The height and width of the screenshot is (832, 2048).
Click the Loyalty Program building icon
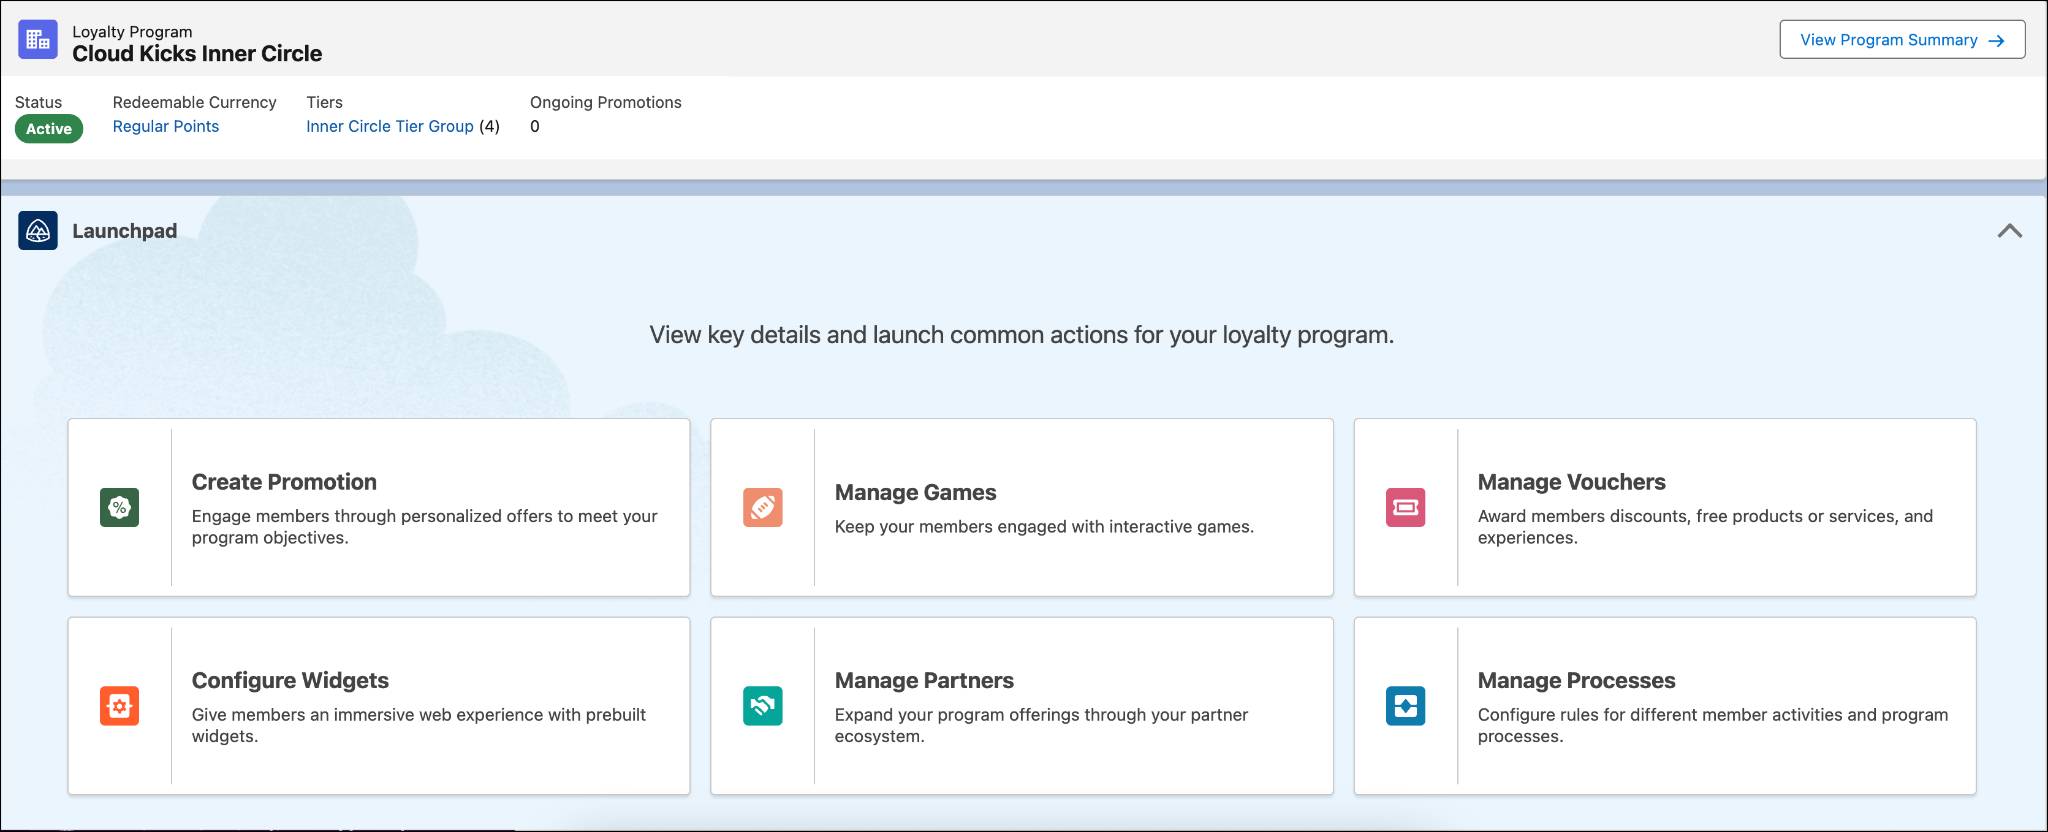tap(38, 40)
